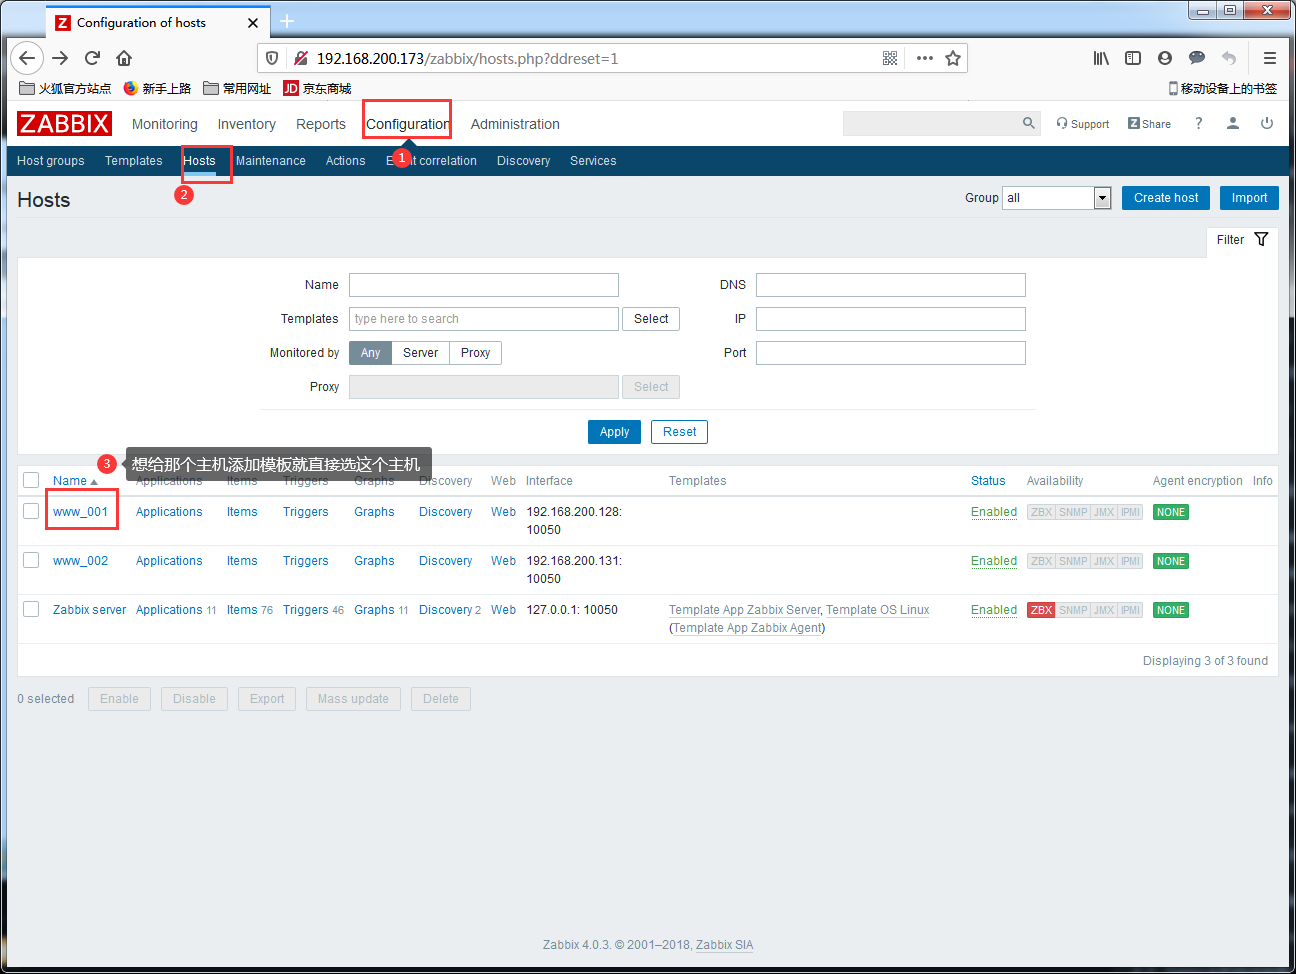
Task: Open the Administration menu
Action: click(515, 124)
